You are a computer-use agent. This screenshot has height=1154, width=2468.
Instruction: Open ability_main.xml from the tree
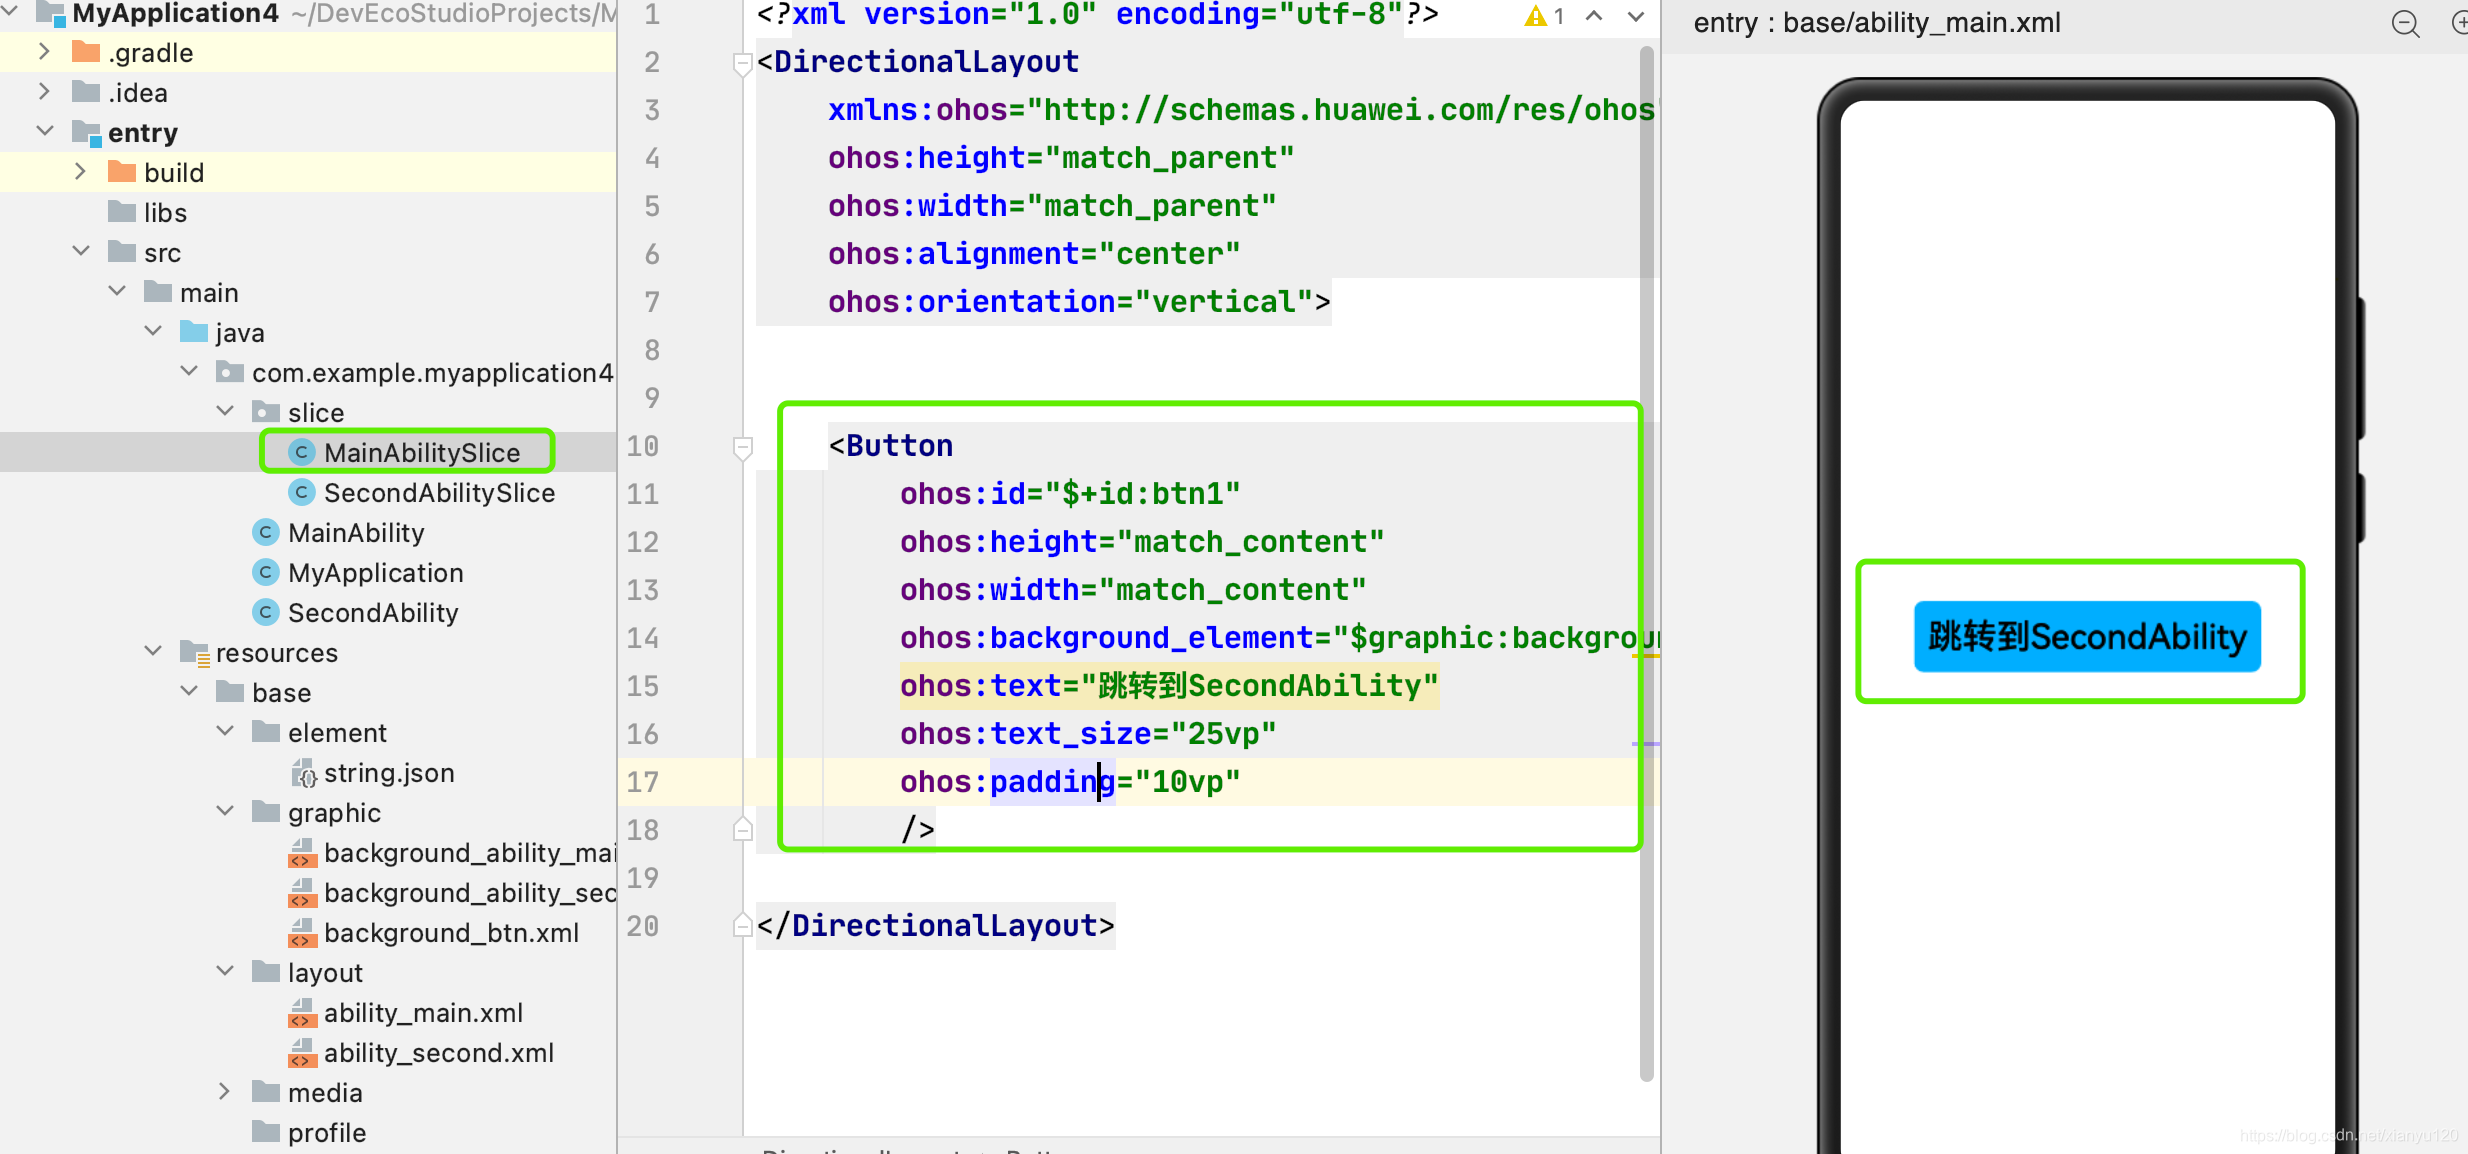(423, 1013)
